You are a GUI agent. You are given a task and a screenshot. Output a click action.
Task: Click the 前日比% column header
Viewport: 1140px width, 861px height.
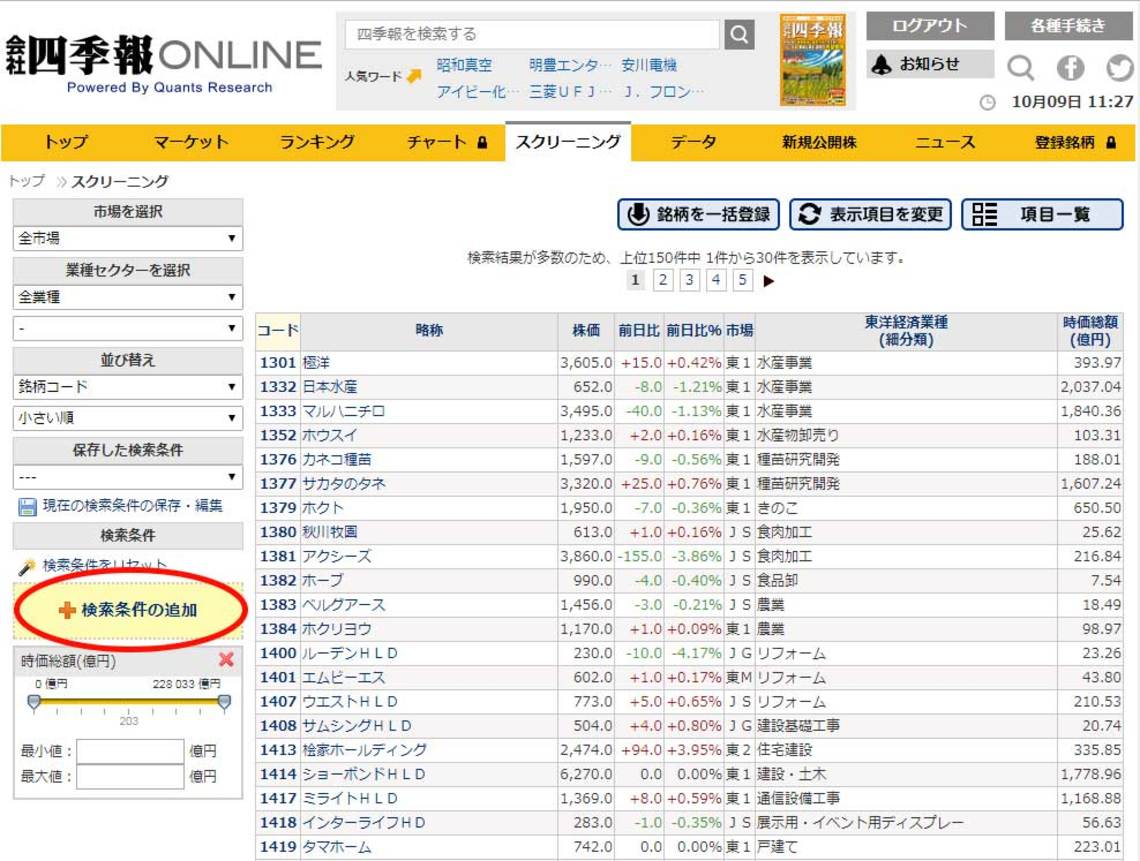click(x=694, y=330)
